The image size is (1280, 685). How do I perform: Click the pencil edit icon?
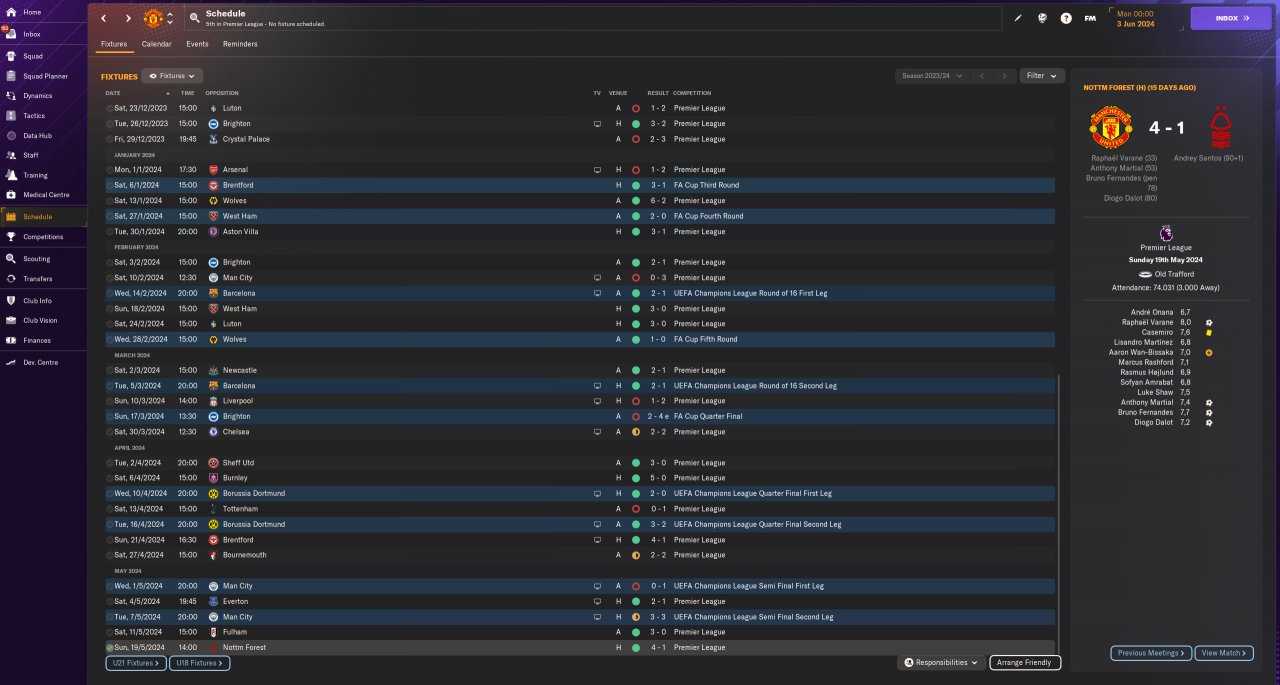pyautogui.click(x=1018, y=18)
